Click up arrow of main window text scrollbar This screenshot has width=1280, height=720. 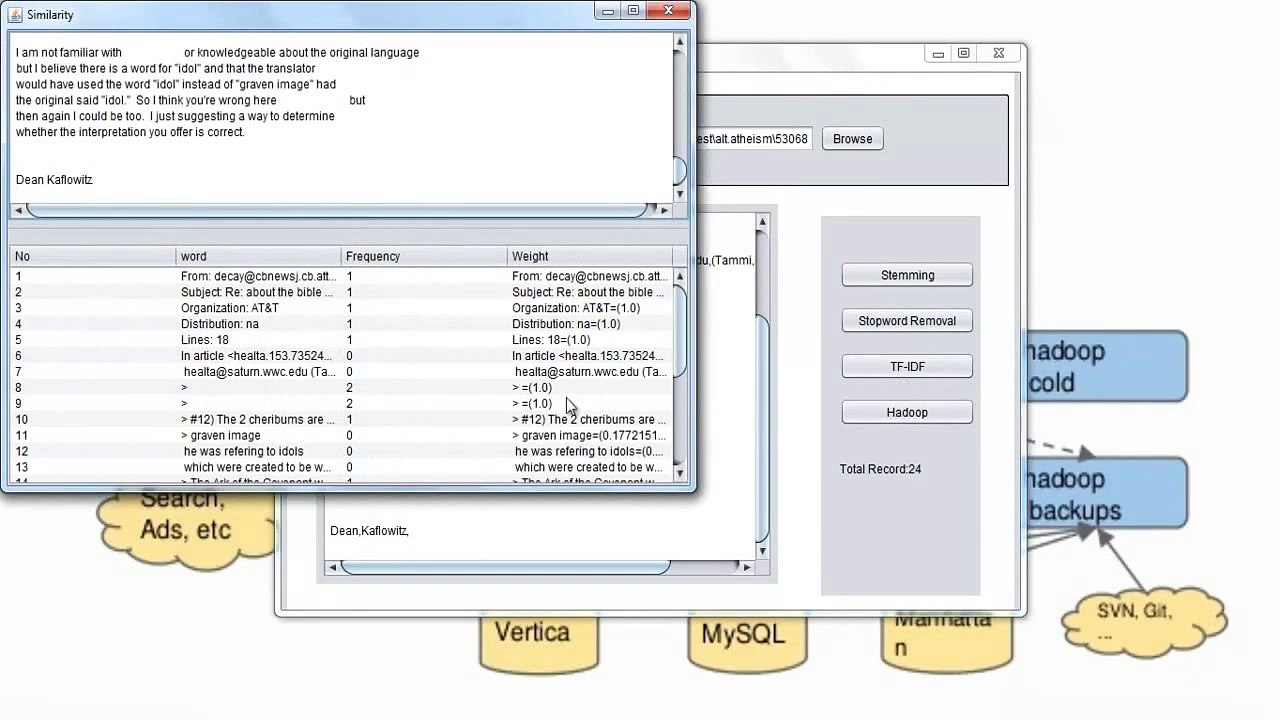(x=762, y=222)
